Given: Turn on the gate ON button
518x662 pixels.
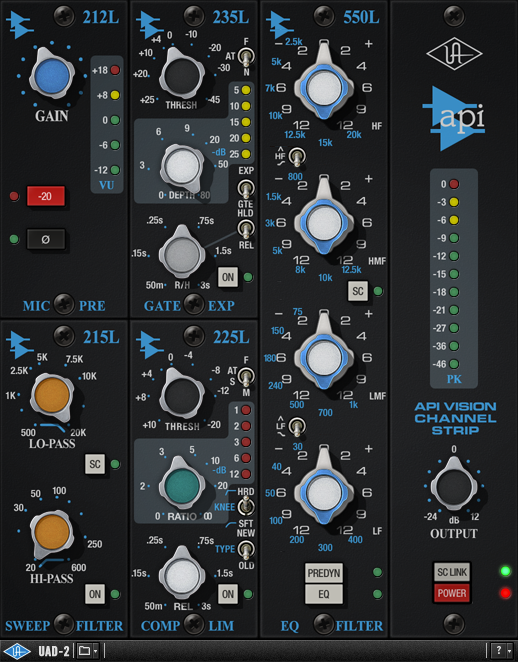Looking at the screenshot, I should coord(228,277).
